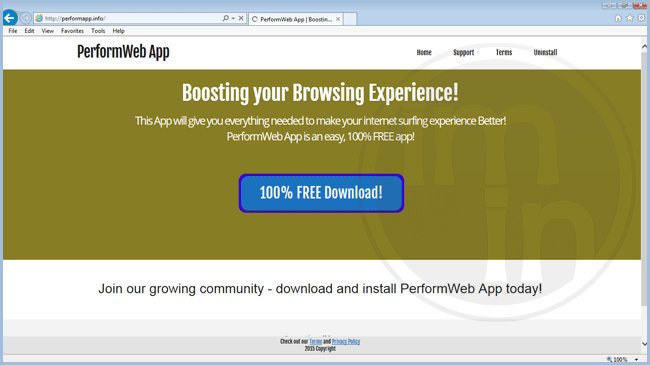Open the Uninstall nav link
This screenshot has width=650, height=365.
point(545,52)
